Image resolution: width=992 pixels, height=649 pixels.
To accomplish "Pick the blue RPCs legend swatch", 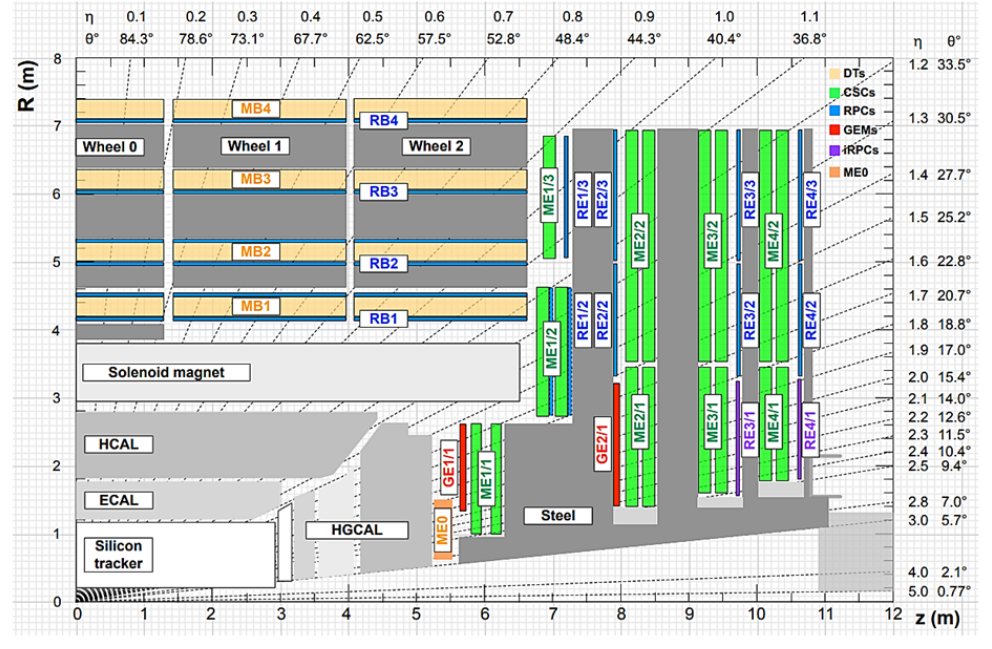I will [x=835, y=111].
